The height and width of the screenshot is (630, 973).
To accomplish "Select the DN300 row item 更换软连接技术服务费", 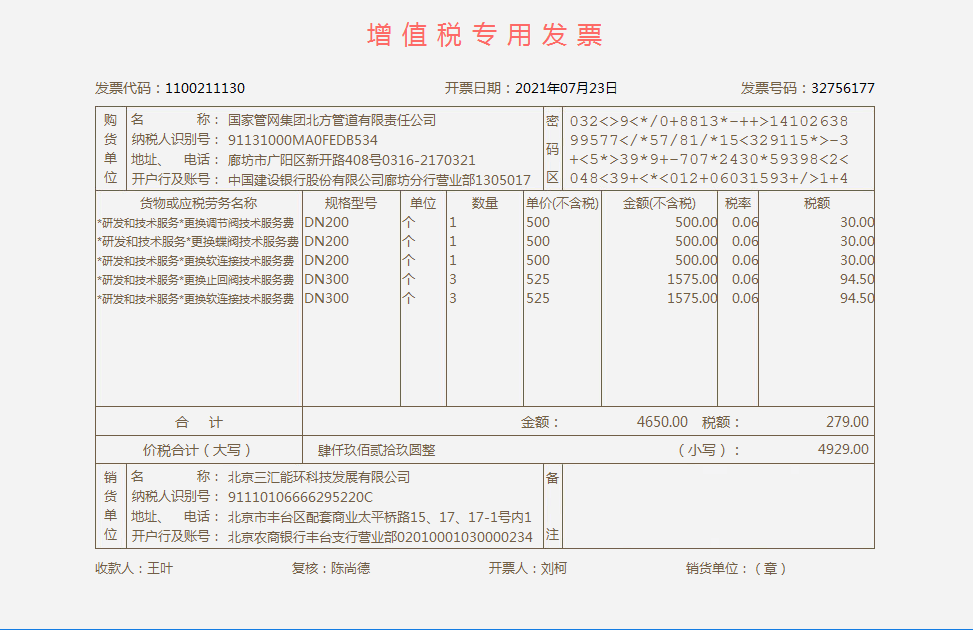I will [239, 299].
